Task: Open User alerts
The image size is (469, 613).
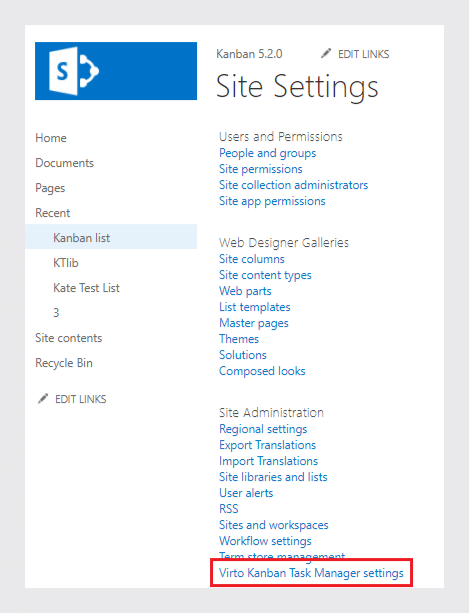Action: [x=246, y=493]
